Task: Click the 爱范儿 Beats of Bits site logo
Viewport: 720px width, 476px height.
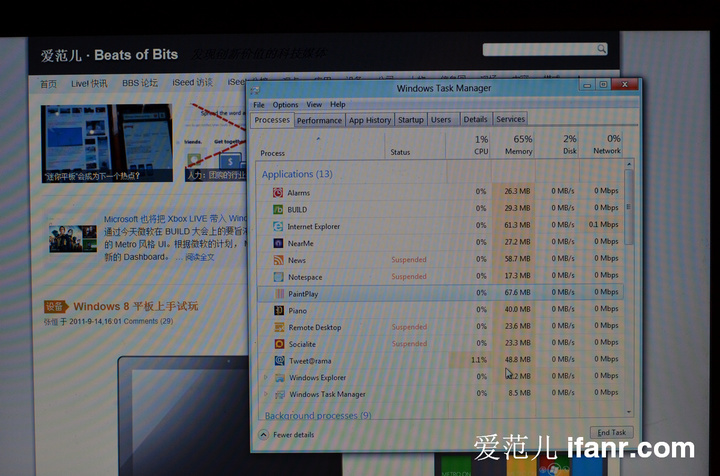Action: tap(109, 55)
